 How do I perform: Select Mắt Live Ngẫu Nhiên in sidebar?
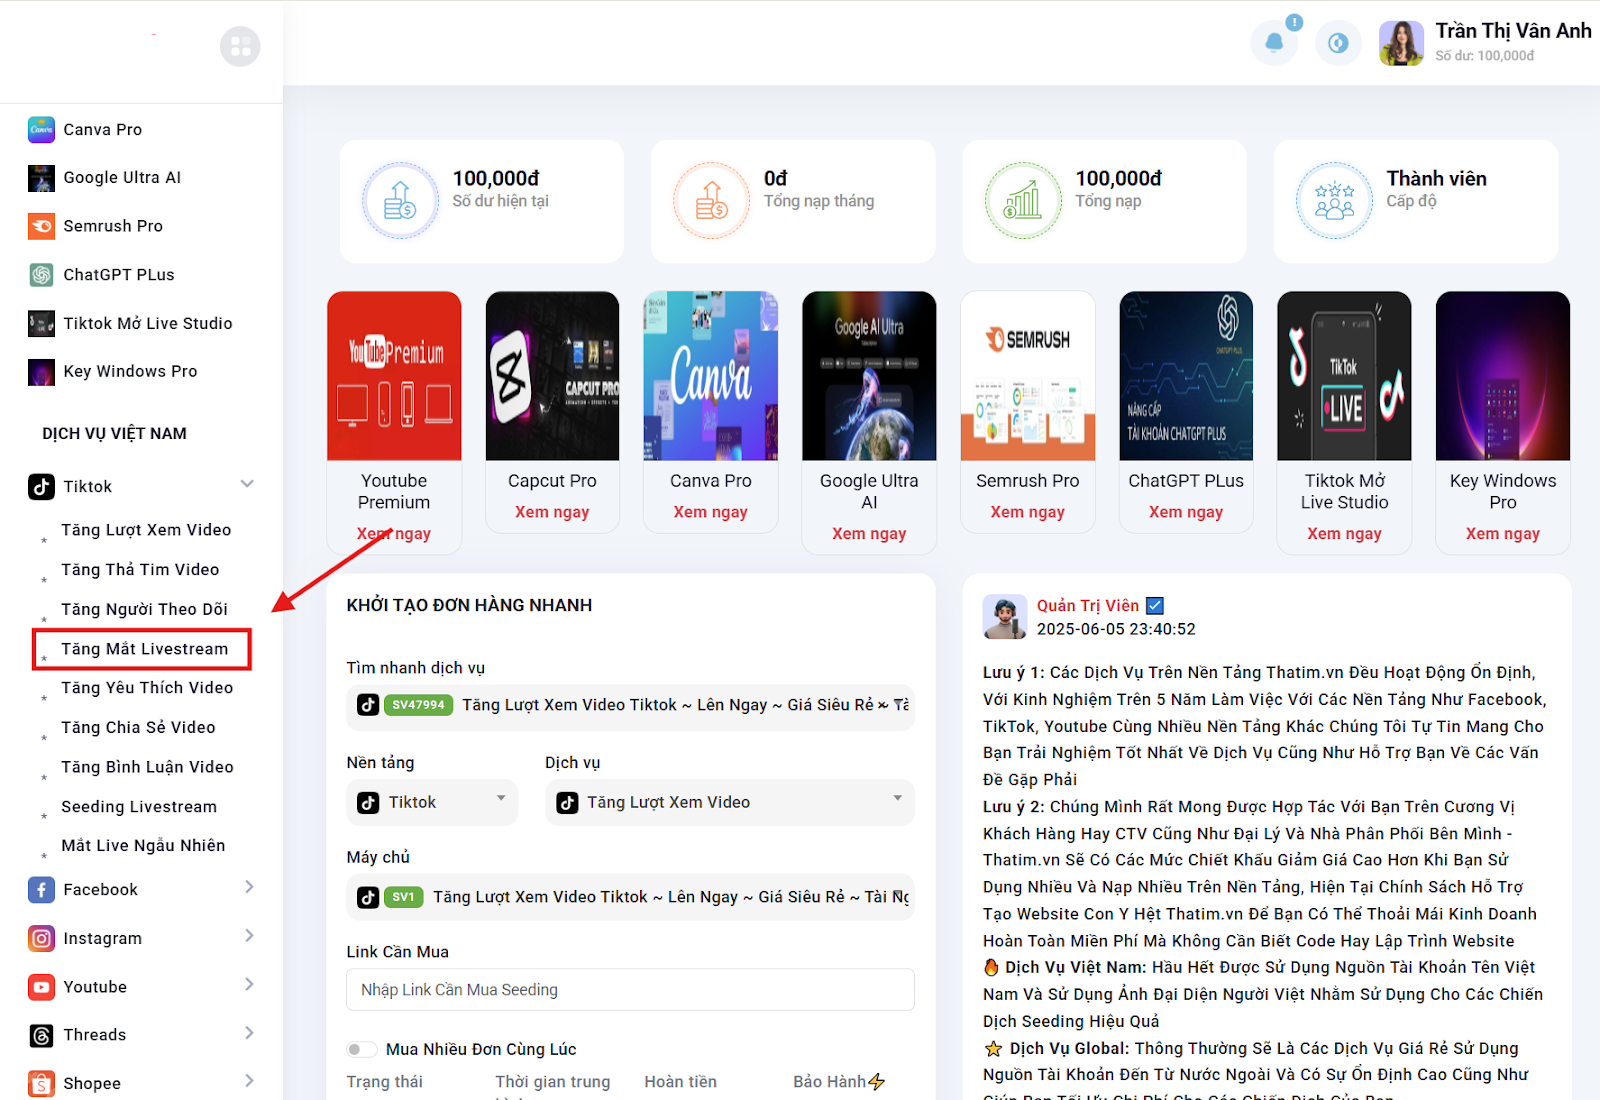(x=143, y=846)
